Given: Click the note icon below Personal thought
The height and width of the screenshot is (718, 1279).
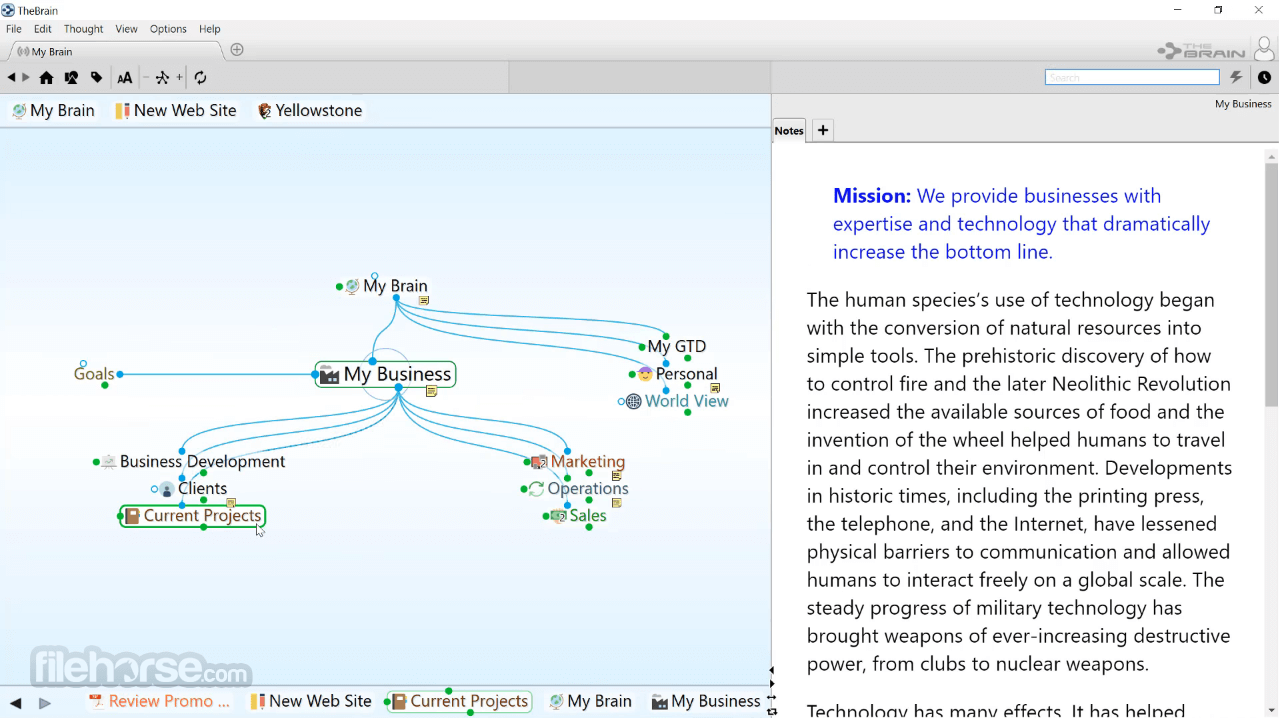Looking at the screenshot, I should point(715,388).
